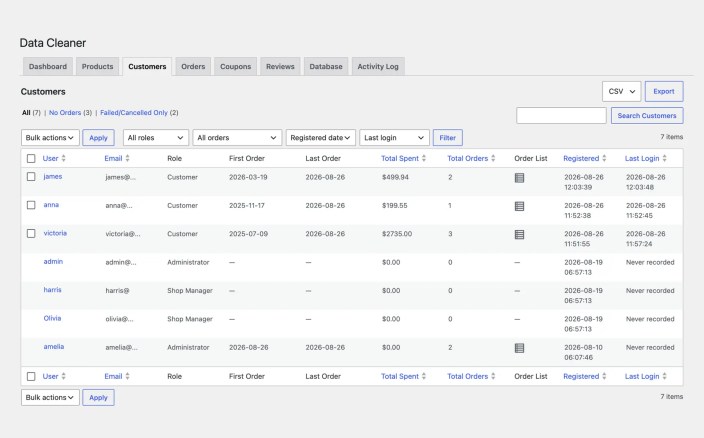Tick the select-all checkbox in table footer

[31, 376]
